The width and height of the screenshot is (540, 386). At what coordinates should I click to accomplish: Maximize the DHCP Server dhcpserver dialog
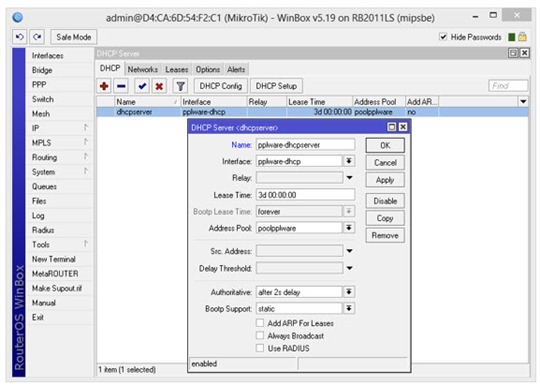point(392,127)
